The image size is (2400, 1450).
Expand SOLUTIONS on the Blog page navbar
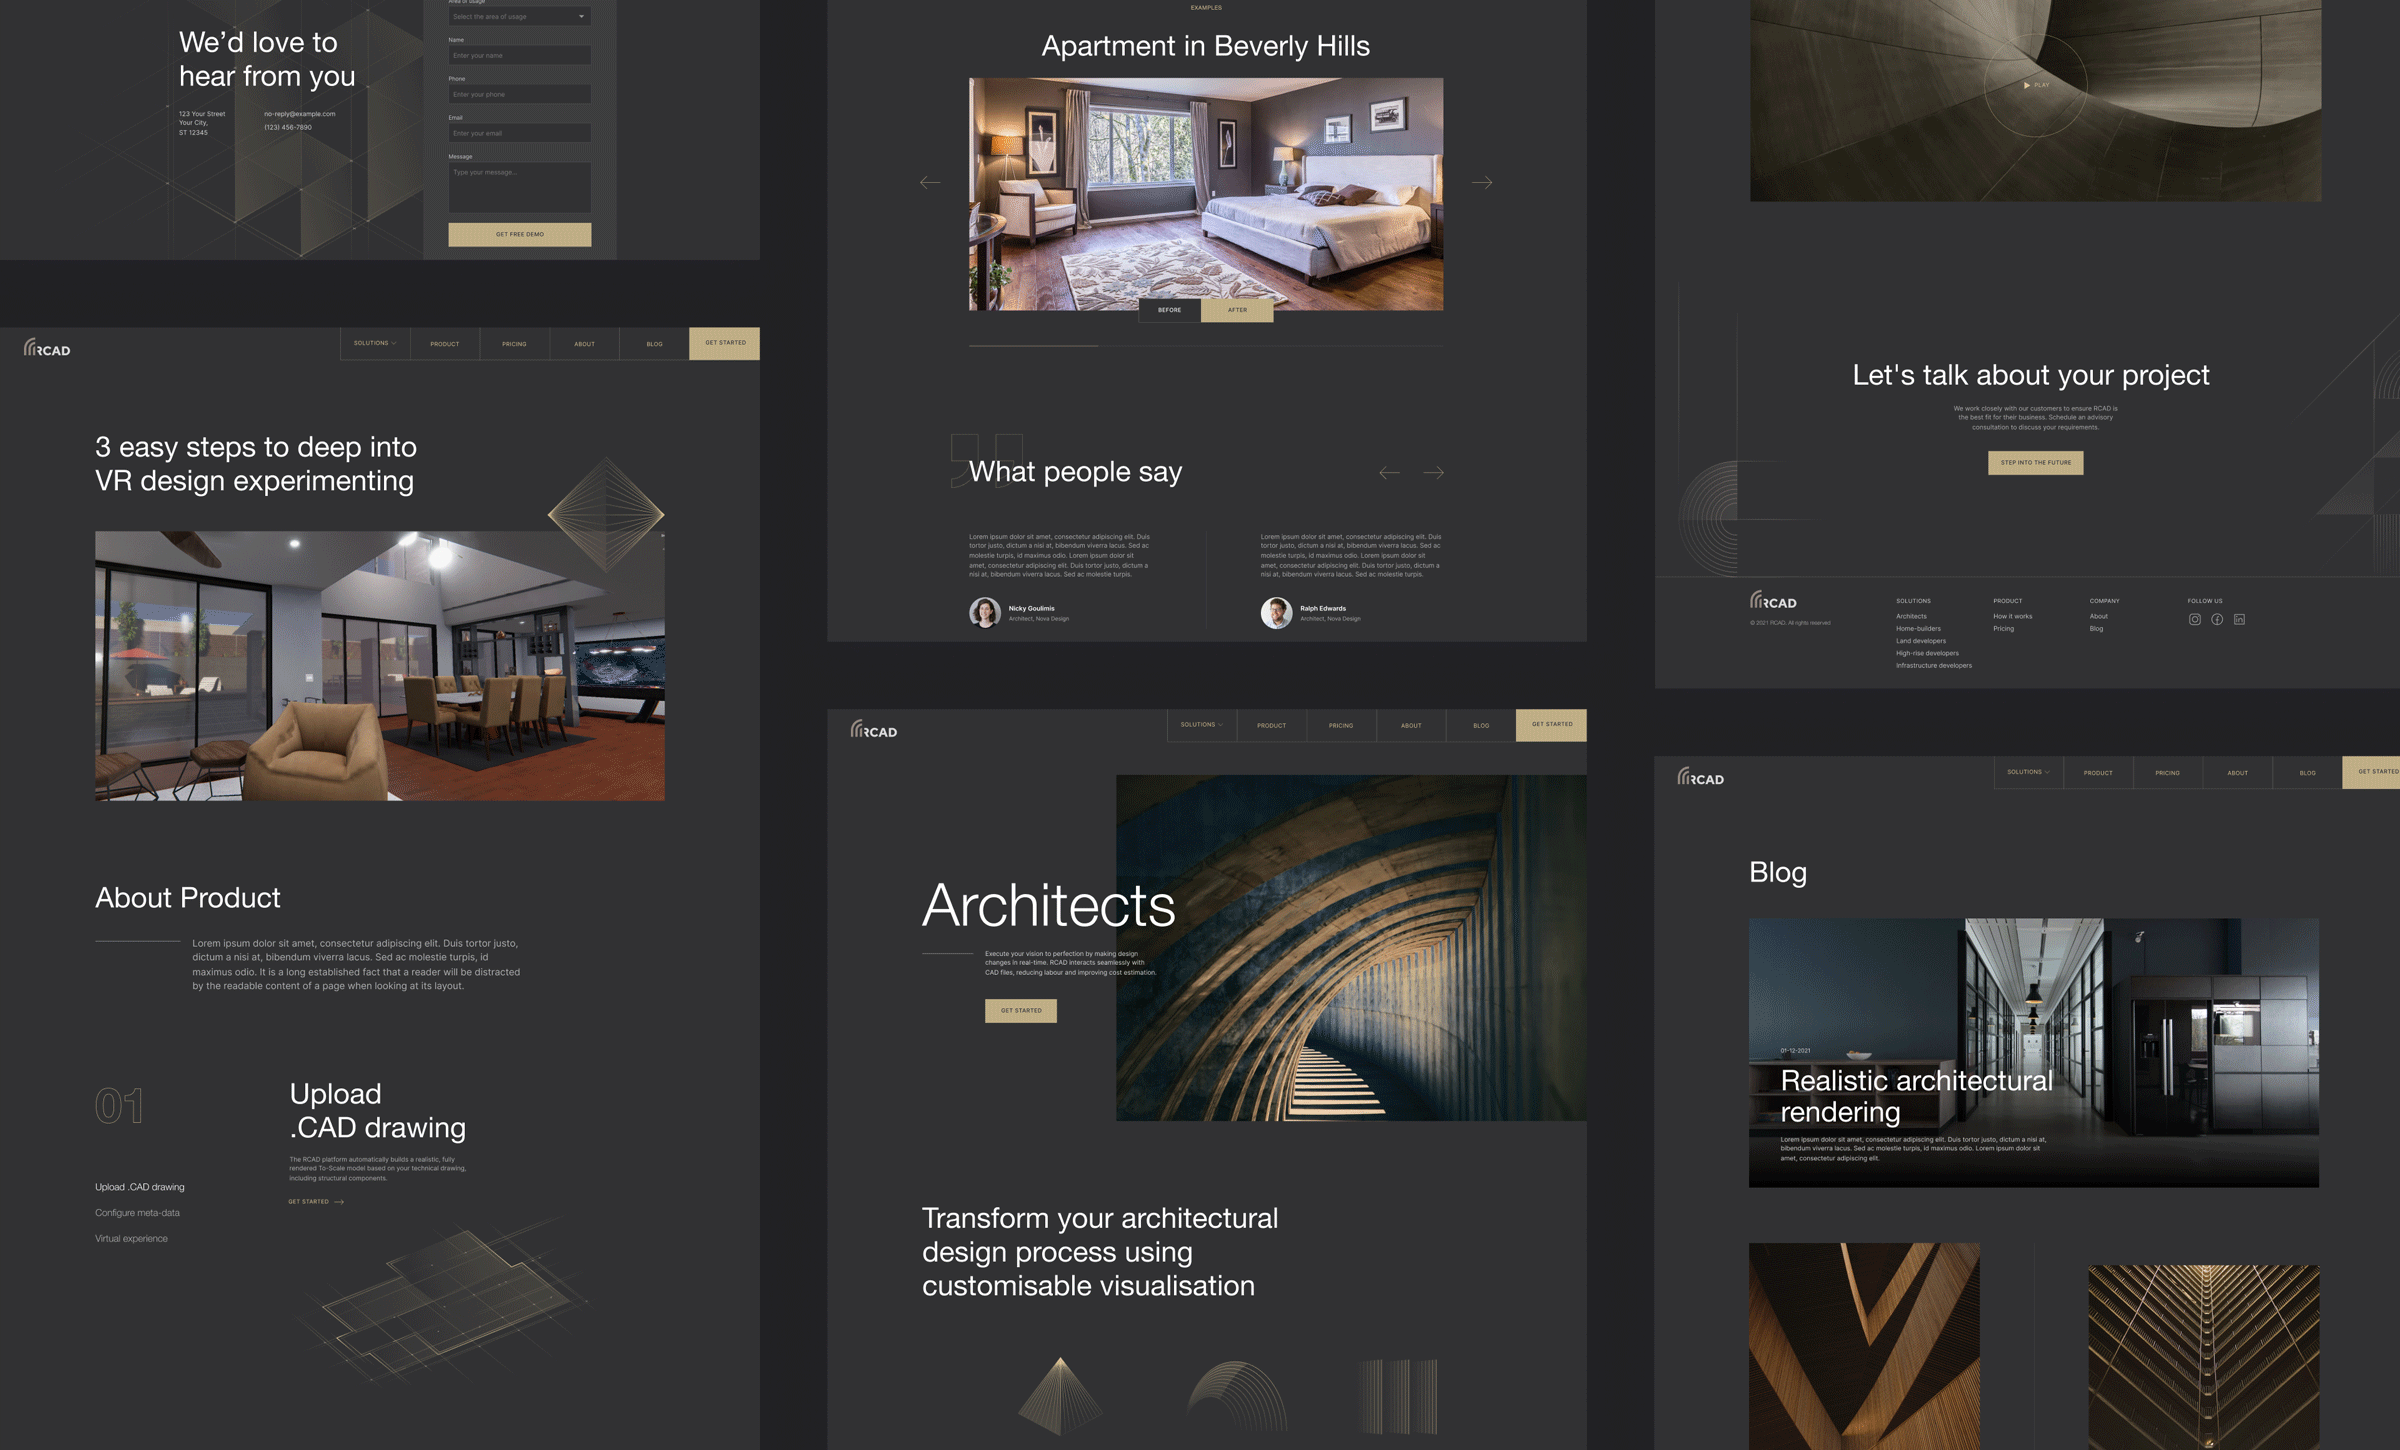[2028, 772]
